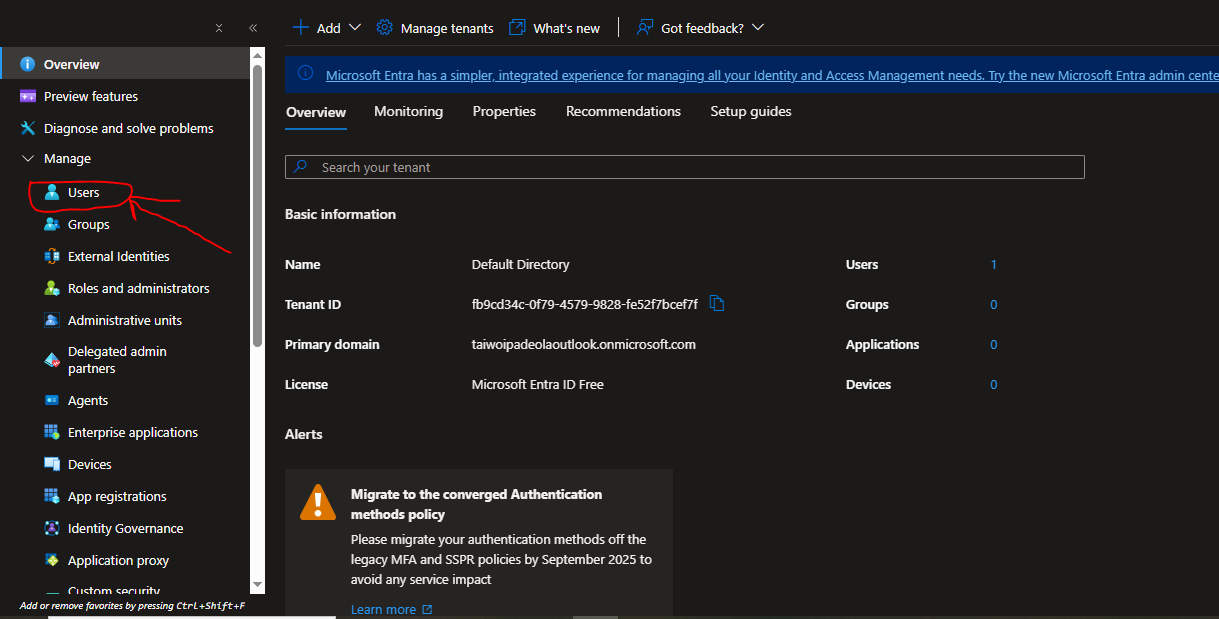This screenshot has height=619, width=1219.
Task: Select External Identities in the sidebar
Action: pyautogui.click(x=107, y=256)
